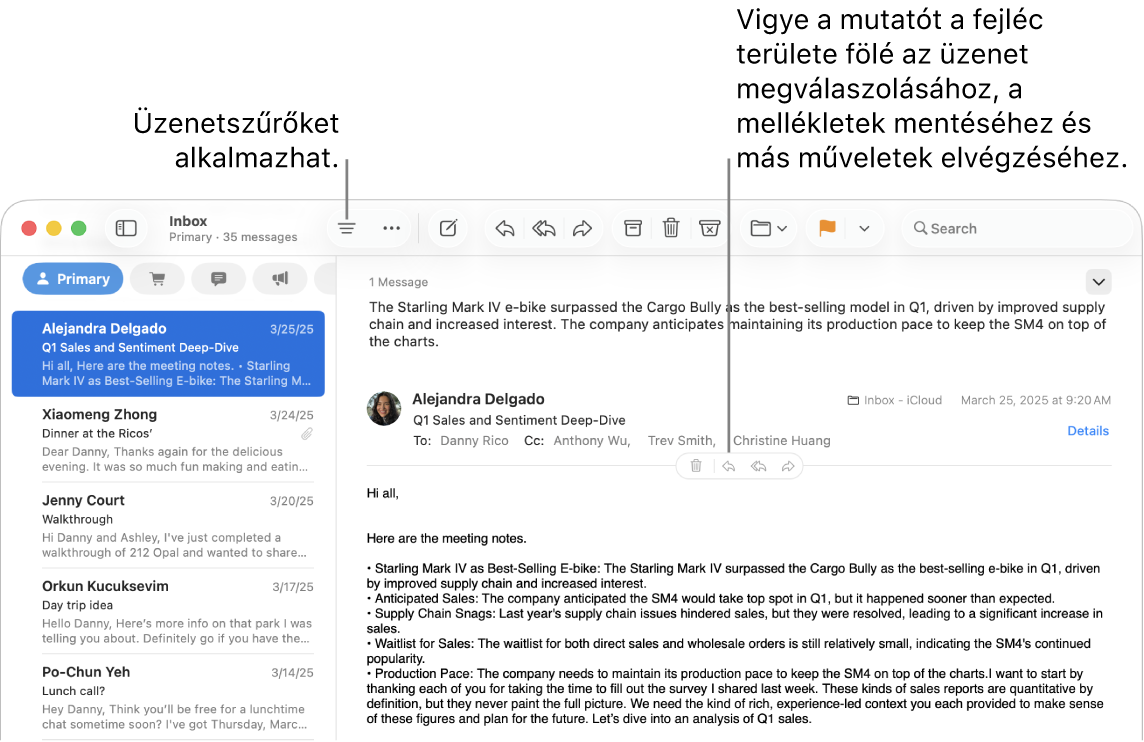Move the message to Junk

coord(710,228)
